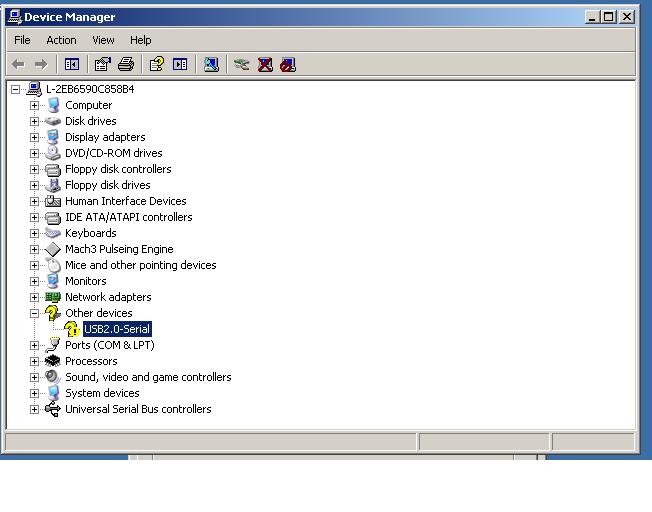Click the Update driver toolbar icon
This screenshot has width=652, height=512.
click(x=241, y=64)
